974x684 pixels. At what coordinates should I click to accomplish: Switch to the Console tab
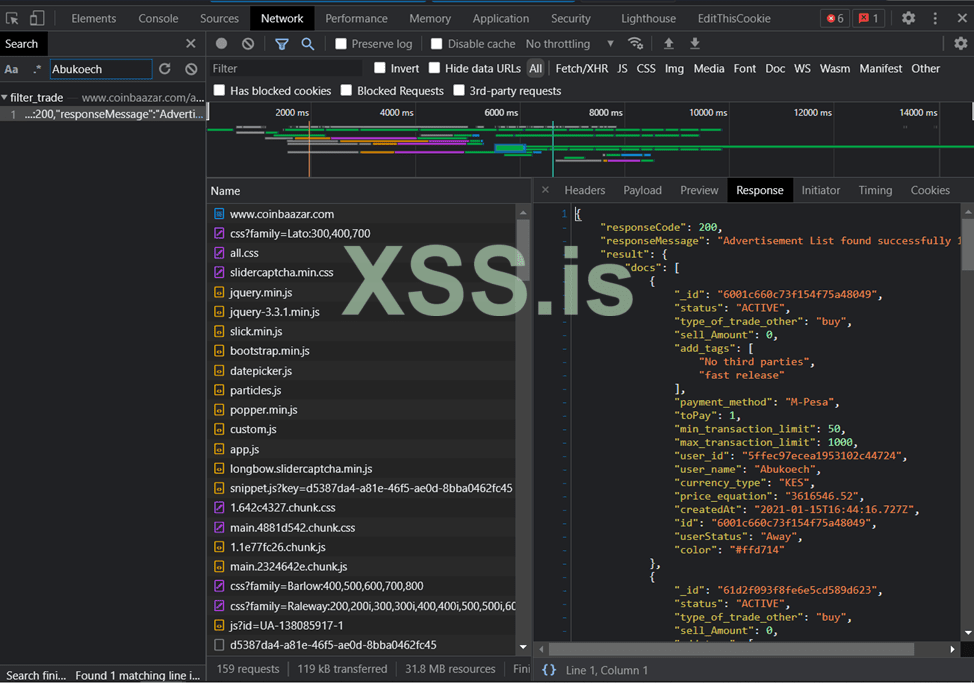coord(158,18)
